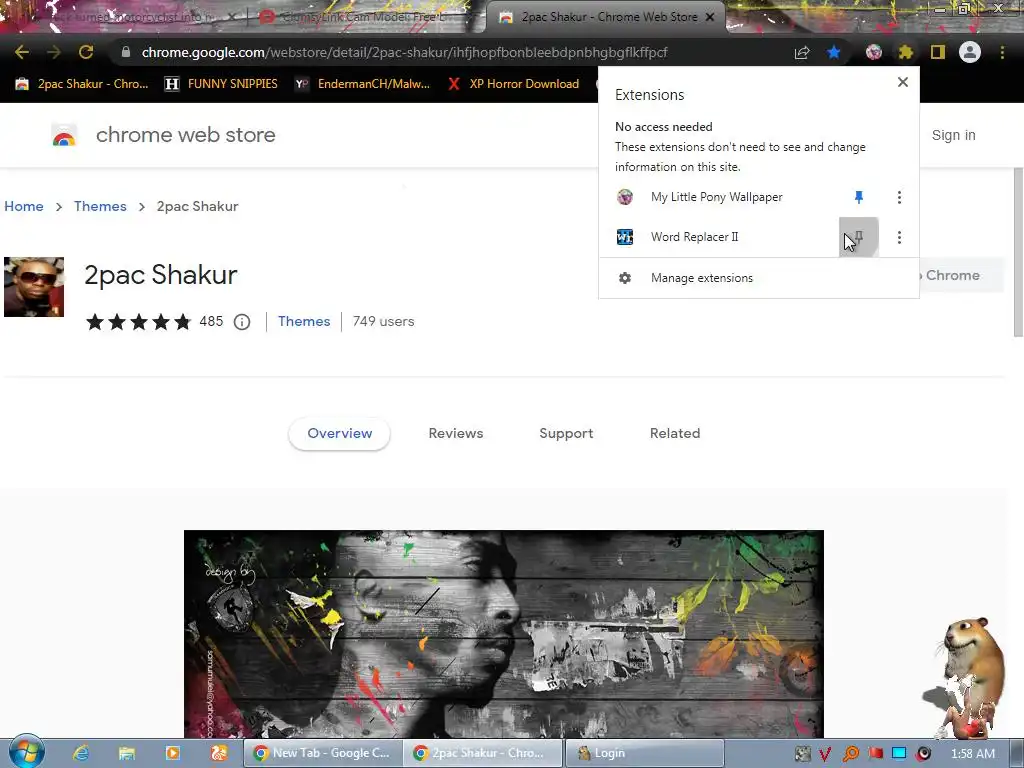Click the browser back arrow
The width and height of the screenshot is (1024, 768).
coord(22,52)
